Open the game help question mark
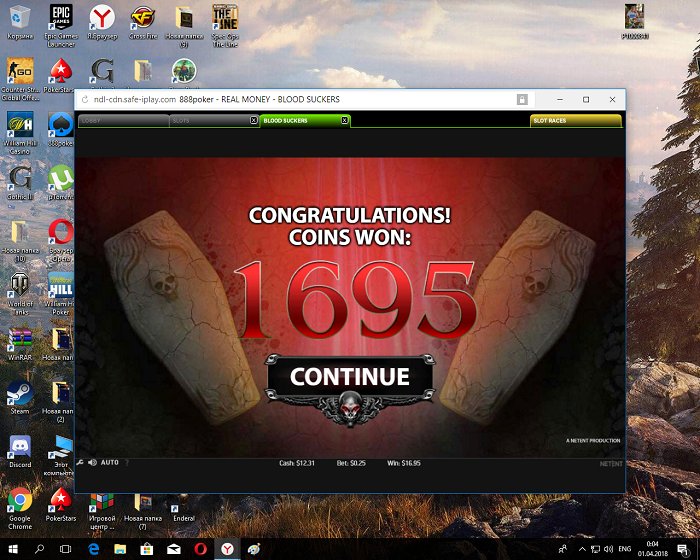The height and width of the screenshot is (560, 700). click(127, 463)
